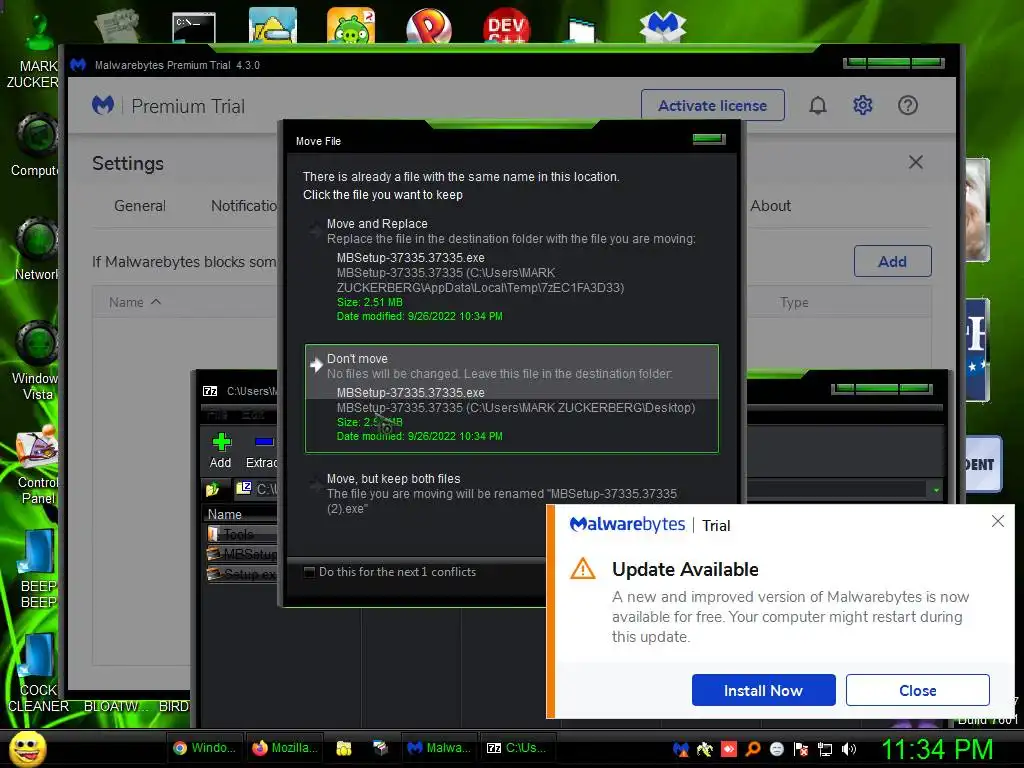
Task: Click the magnifier icon in system tray
Action: (x=752, y=749)
